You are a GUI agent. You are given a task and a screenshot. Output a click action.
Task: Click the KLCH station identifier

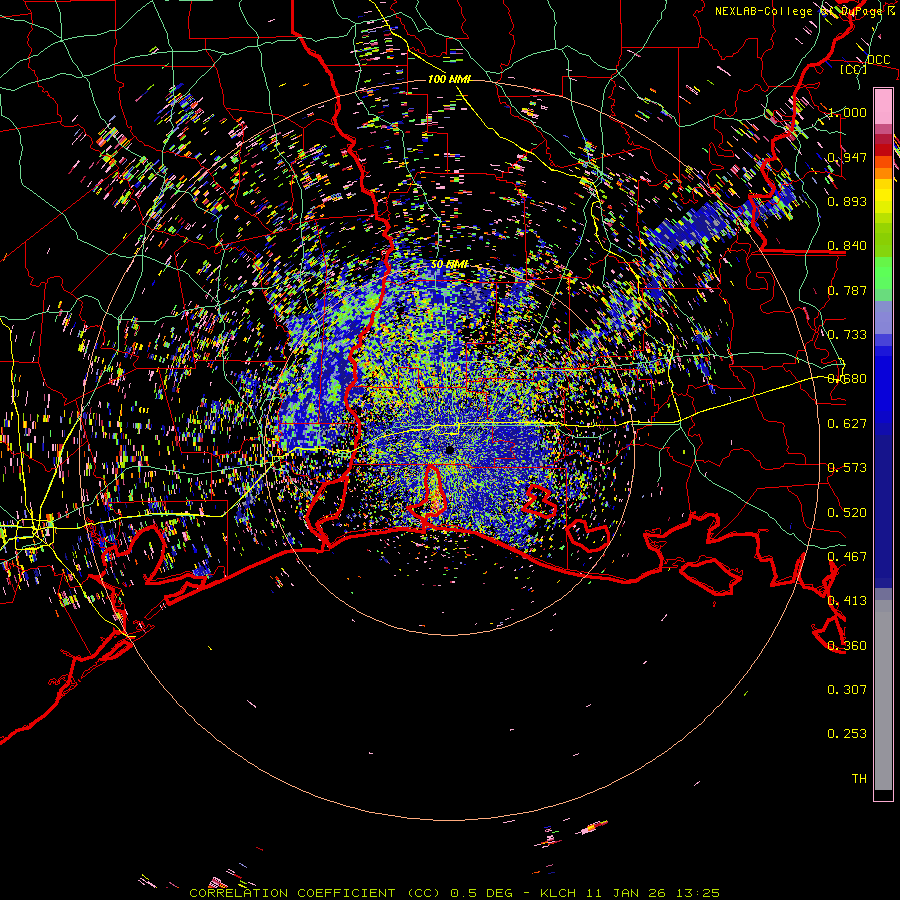pyautogui.click(x=558, y=893)
